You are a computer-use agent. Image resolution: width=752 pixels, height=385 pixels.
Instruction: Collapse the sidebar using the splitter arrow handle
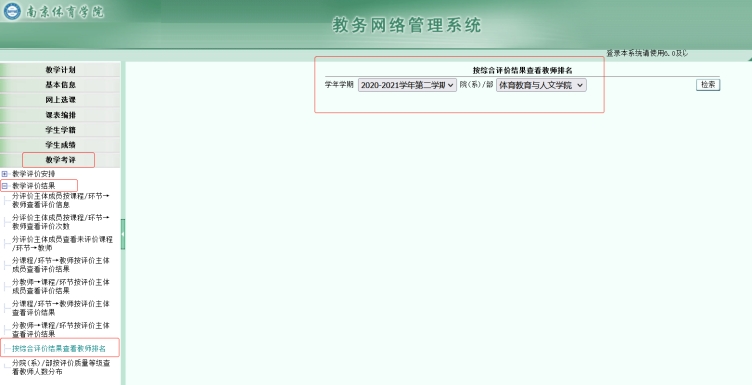click(123, 234)
